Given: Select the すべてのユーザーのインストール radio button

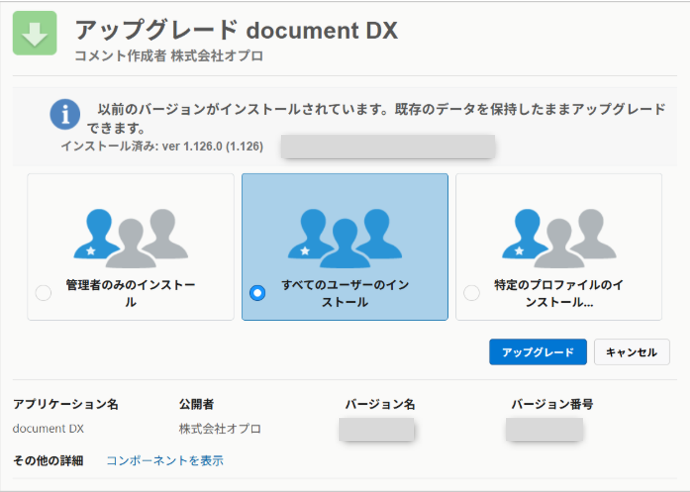Looking at the screenshot, I should [257, 293].
